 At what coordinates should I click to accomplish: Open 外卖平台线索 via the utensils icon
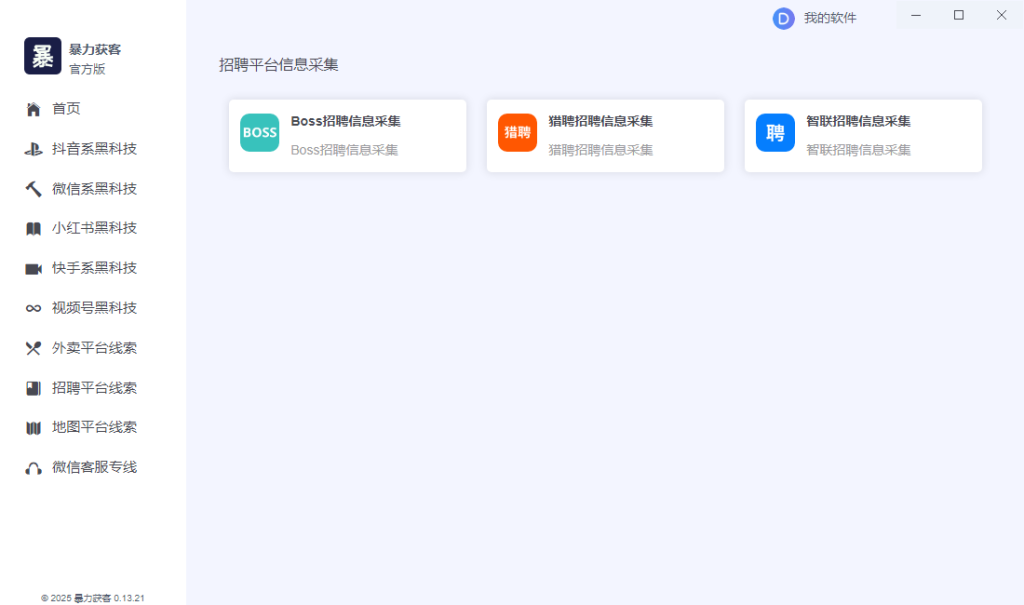[33, 348]
